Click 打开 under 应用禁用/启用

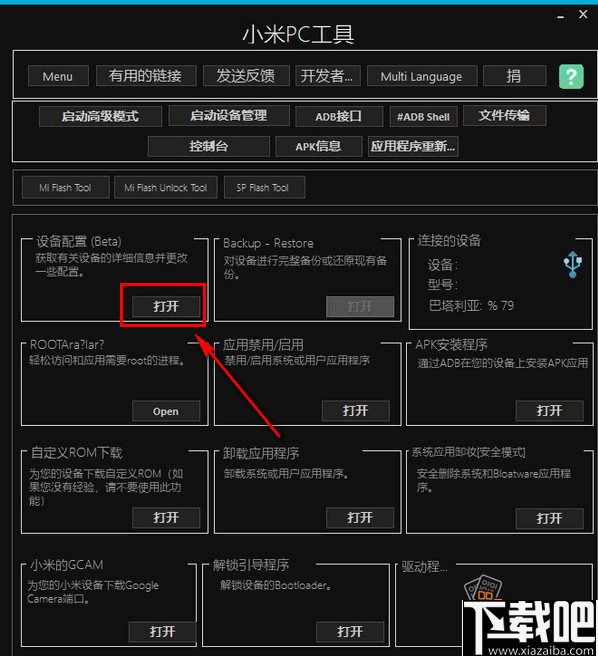(356, 411)
